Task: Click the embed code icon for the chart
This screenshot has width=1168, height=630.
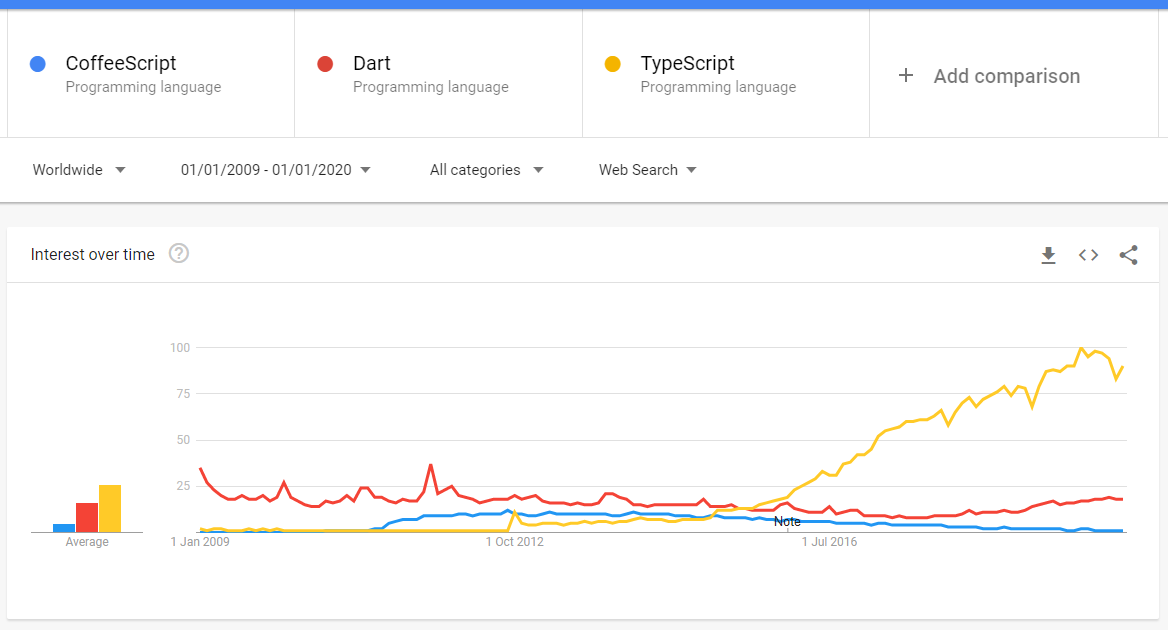Action: [x=1088, y=255]
